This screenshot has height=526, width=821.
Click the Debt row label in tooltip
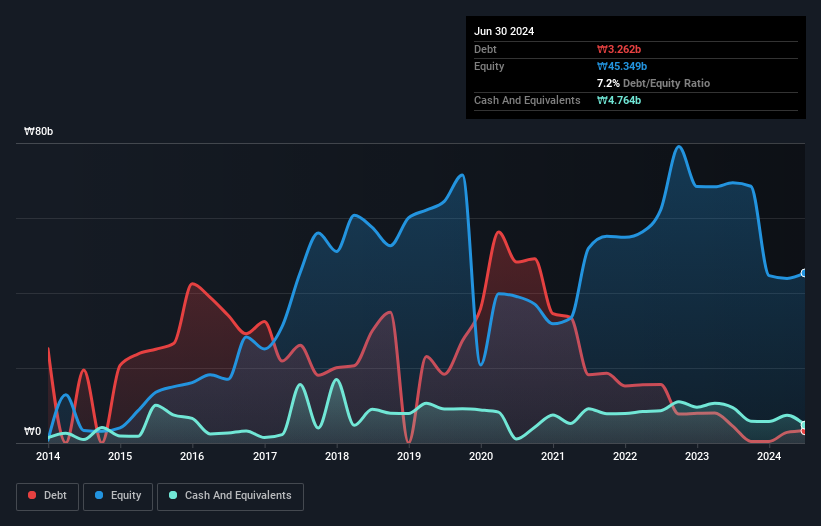point(485,49)
